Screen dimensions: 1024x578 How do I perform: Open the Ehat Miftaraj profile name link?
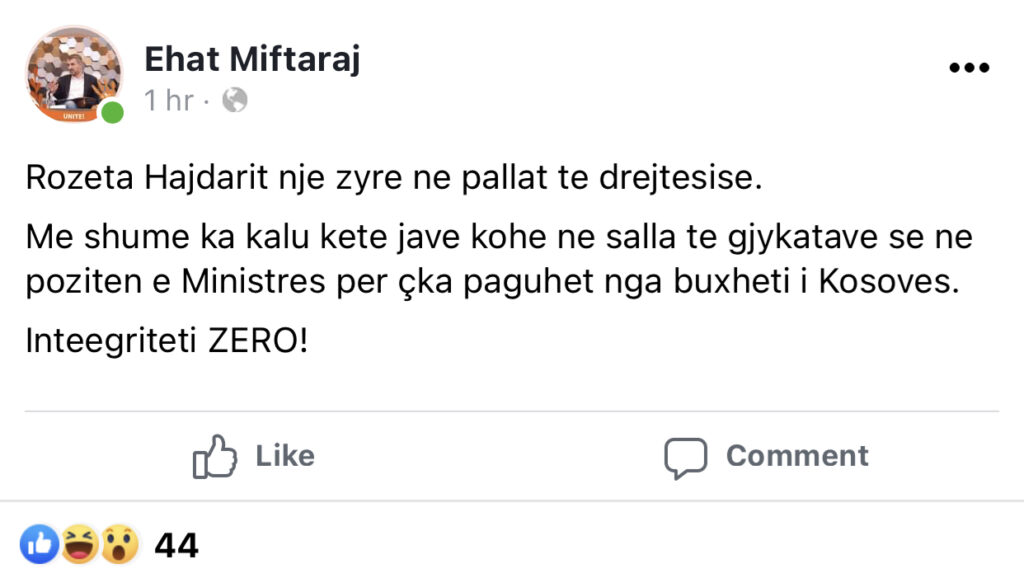click(252, 59)
